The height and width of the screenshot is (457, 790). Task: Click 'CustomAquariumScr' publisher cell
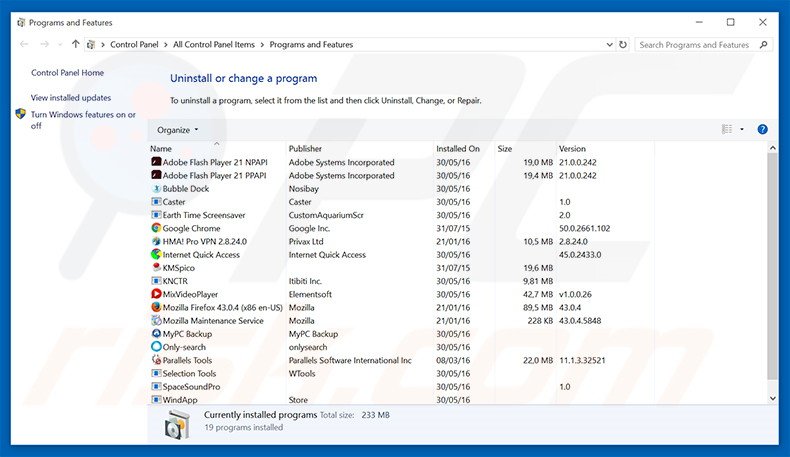point(326,215)
